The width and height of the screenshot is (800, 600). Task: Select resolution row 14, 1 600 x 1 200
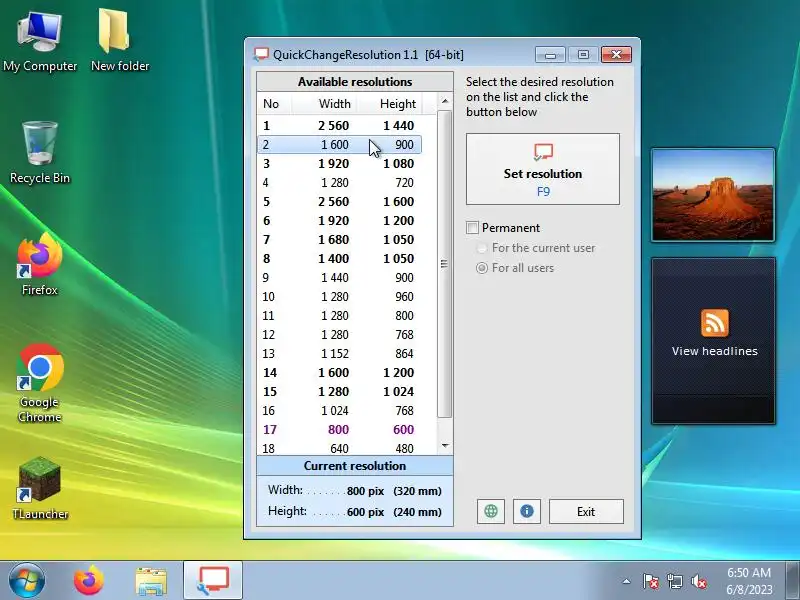click(x=339, y=372)
